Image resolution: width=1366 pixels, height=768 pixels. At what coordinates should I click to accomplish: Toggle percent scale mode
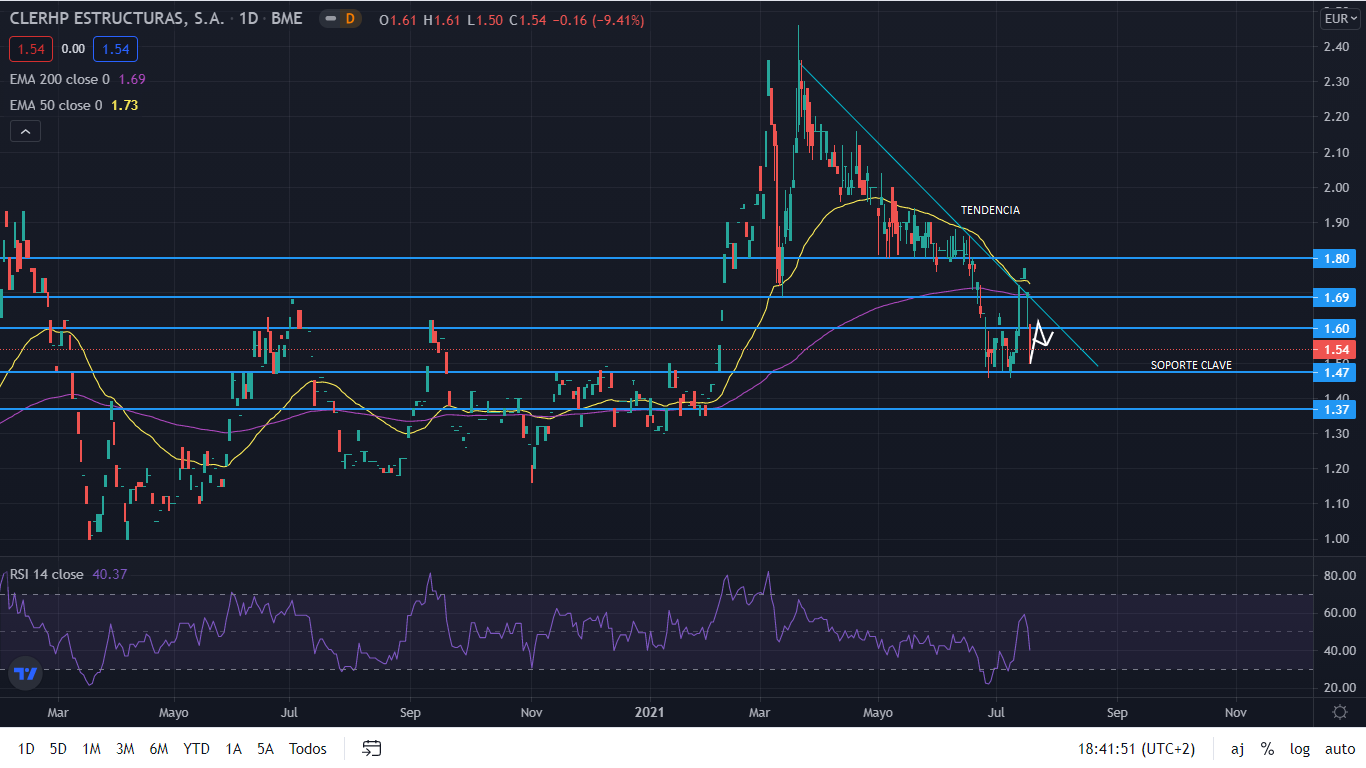pyautogui.click(x=1267, y=749)
